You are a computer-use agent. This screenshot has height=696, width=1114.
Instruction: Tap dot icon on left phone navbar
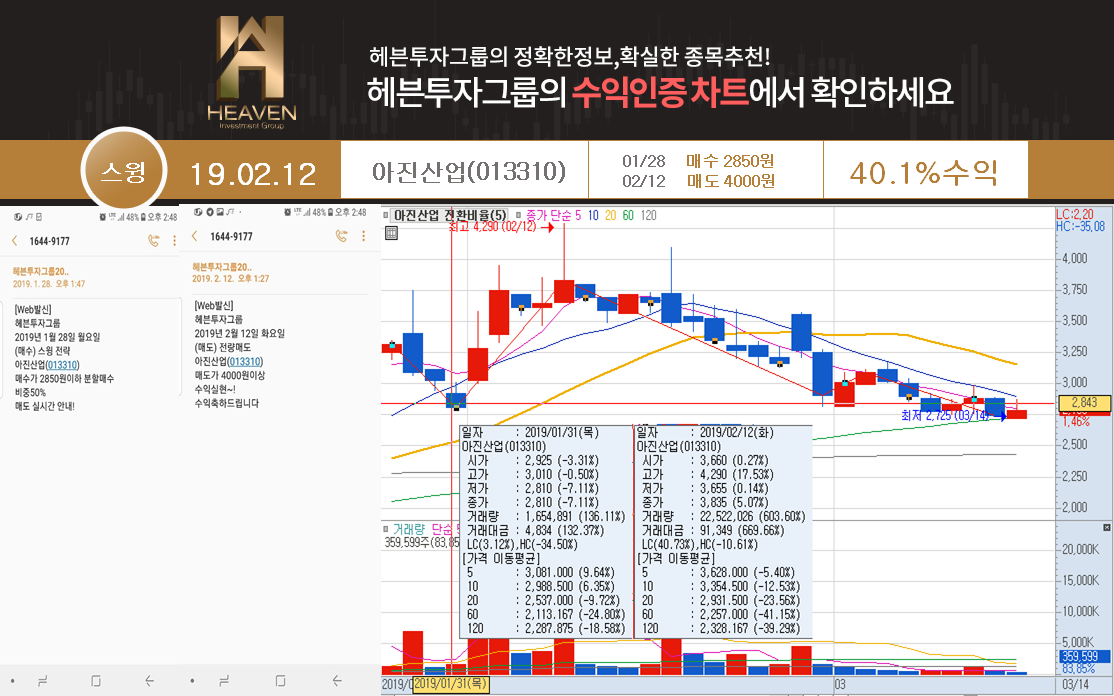point(13,680)
